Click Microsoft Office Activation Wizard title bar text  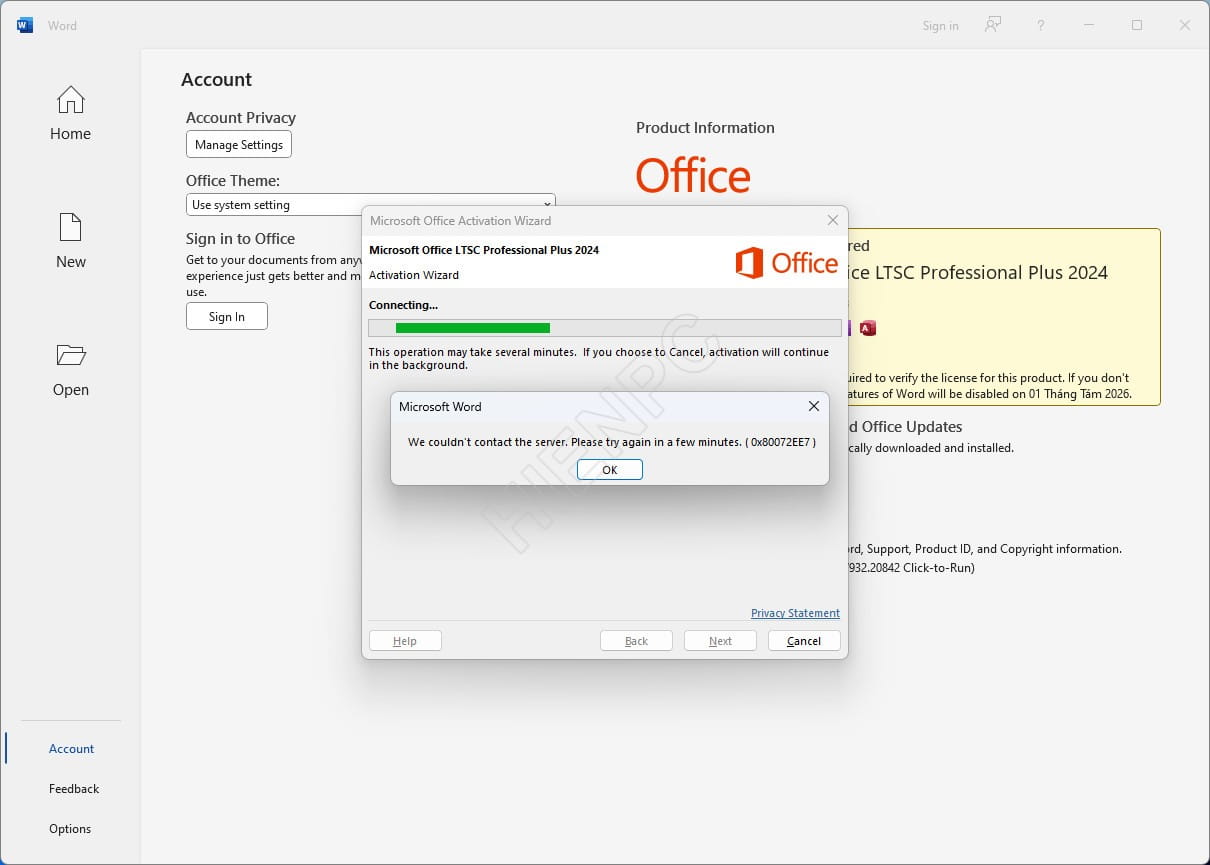[x=460, y=221]
